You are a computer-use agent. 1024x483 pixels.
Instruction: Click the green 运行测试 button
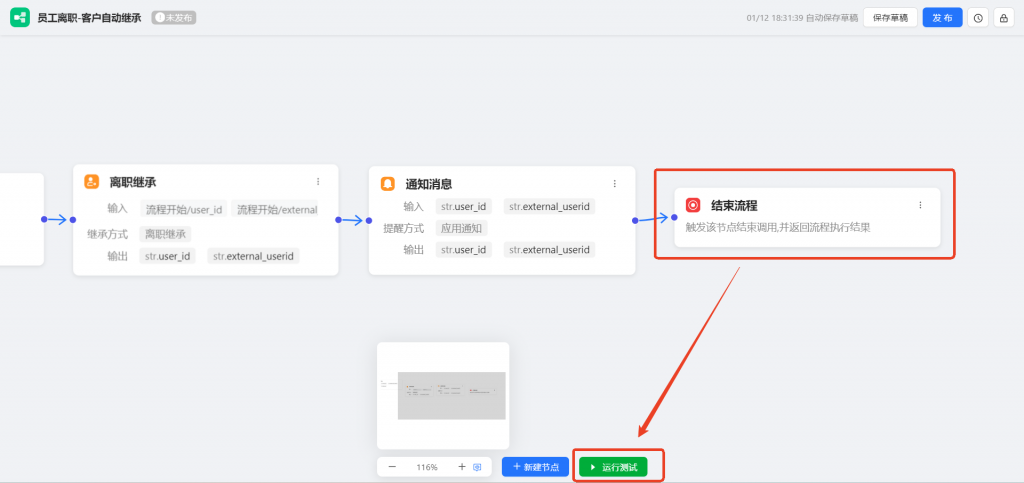(613, 467)
